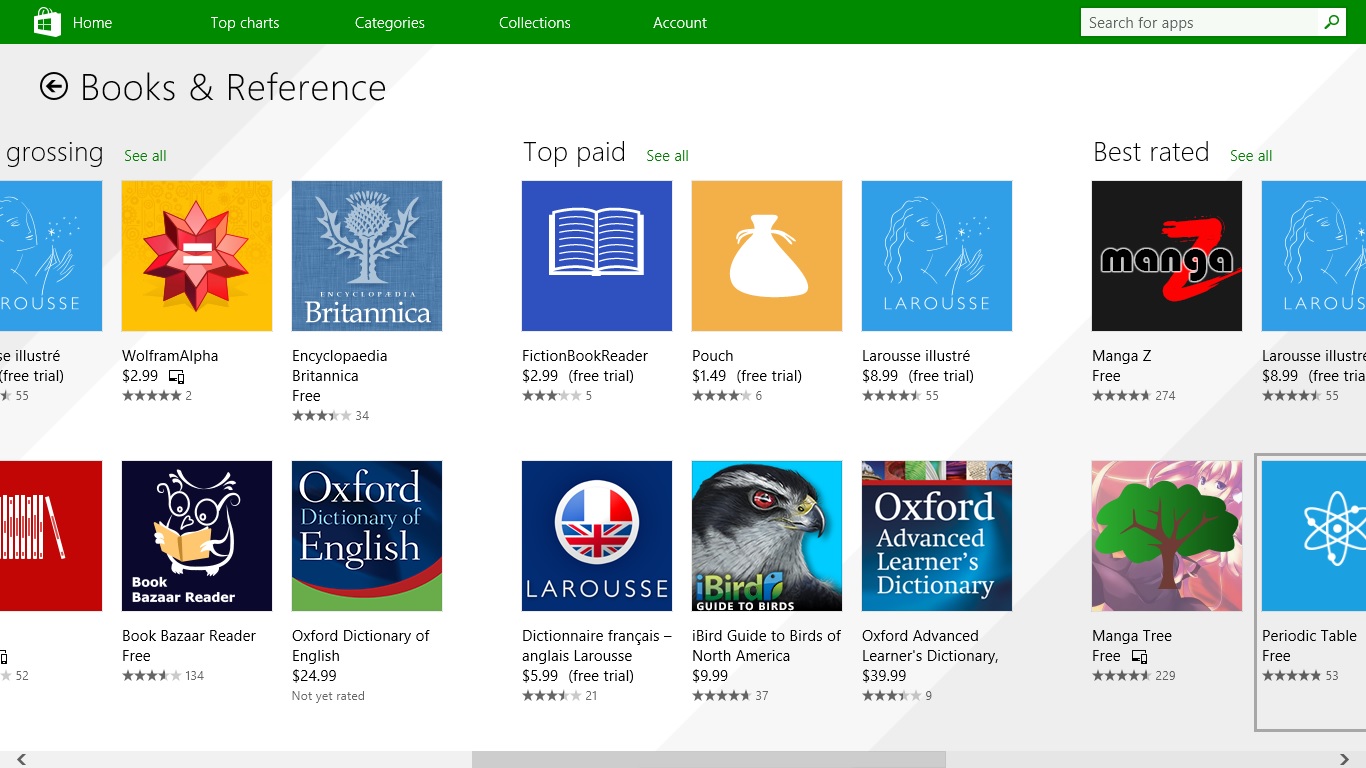Screen dimensions: 1366x768
Task: Click the WolframAlpha title text
Action: [x=170, y=356]
